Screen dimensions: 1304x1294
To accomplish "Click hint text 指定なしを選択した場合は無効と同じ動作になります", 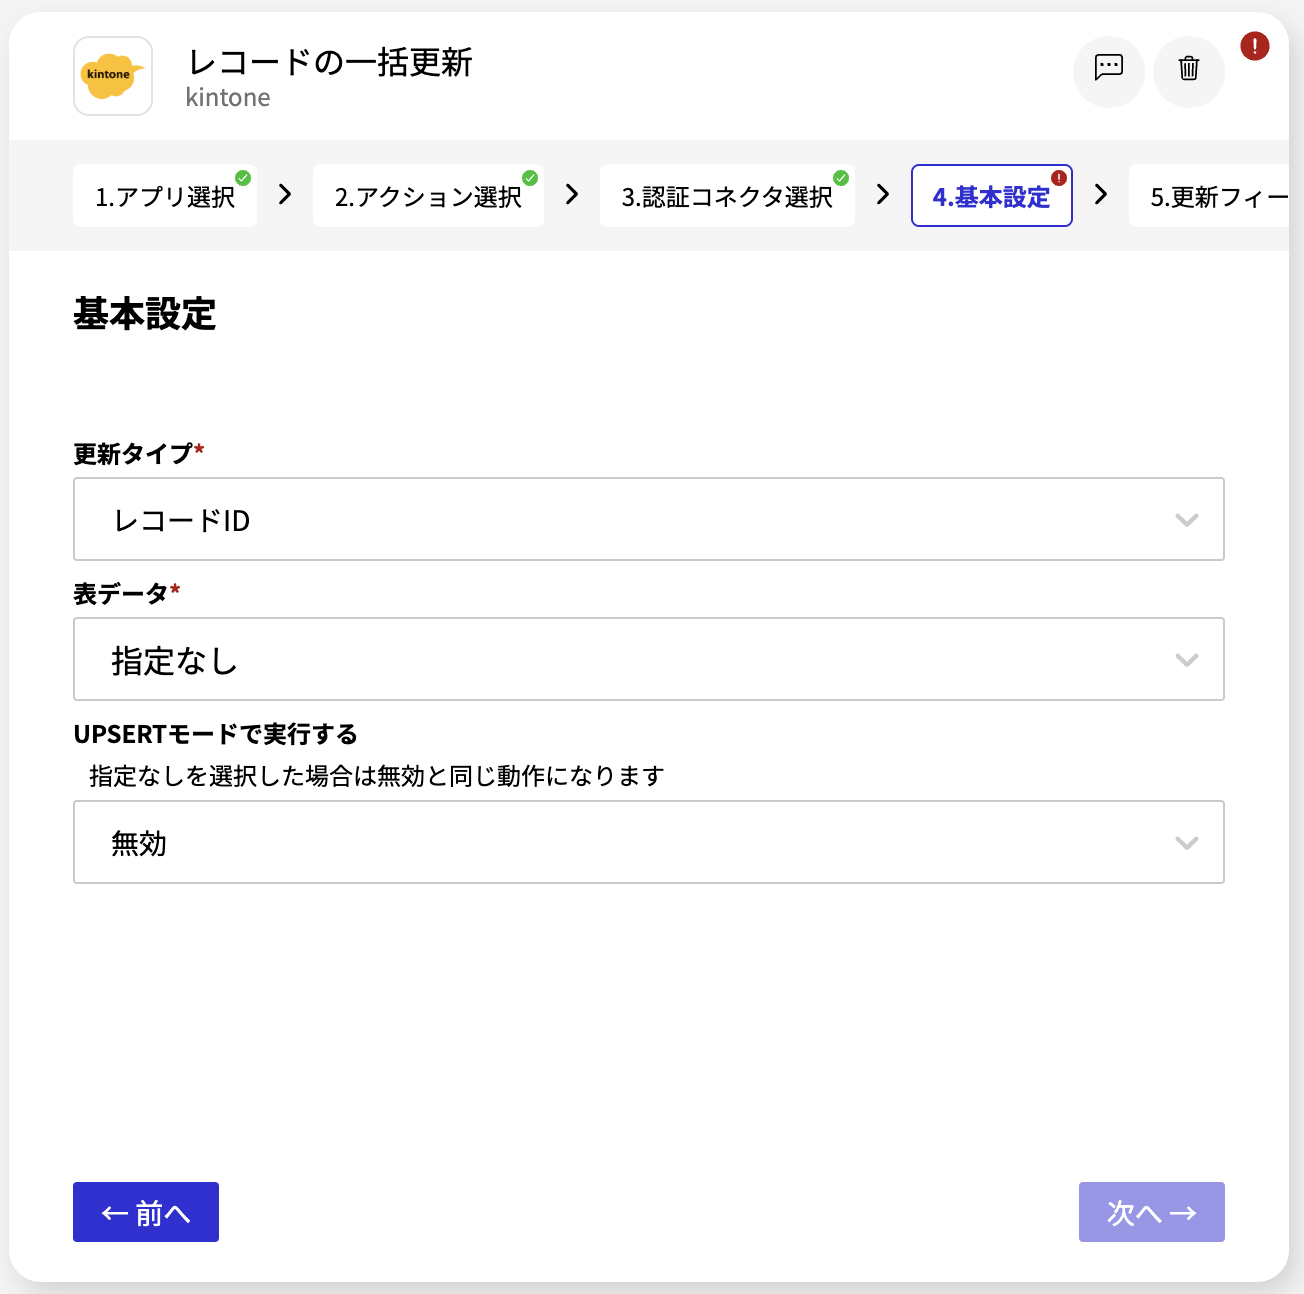I will [x=377, y=776].
